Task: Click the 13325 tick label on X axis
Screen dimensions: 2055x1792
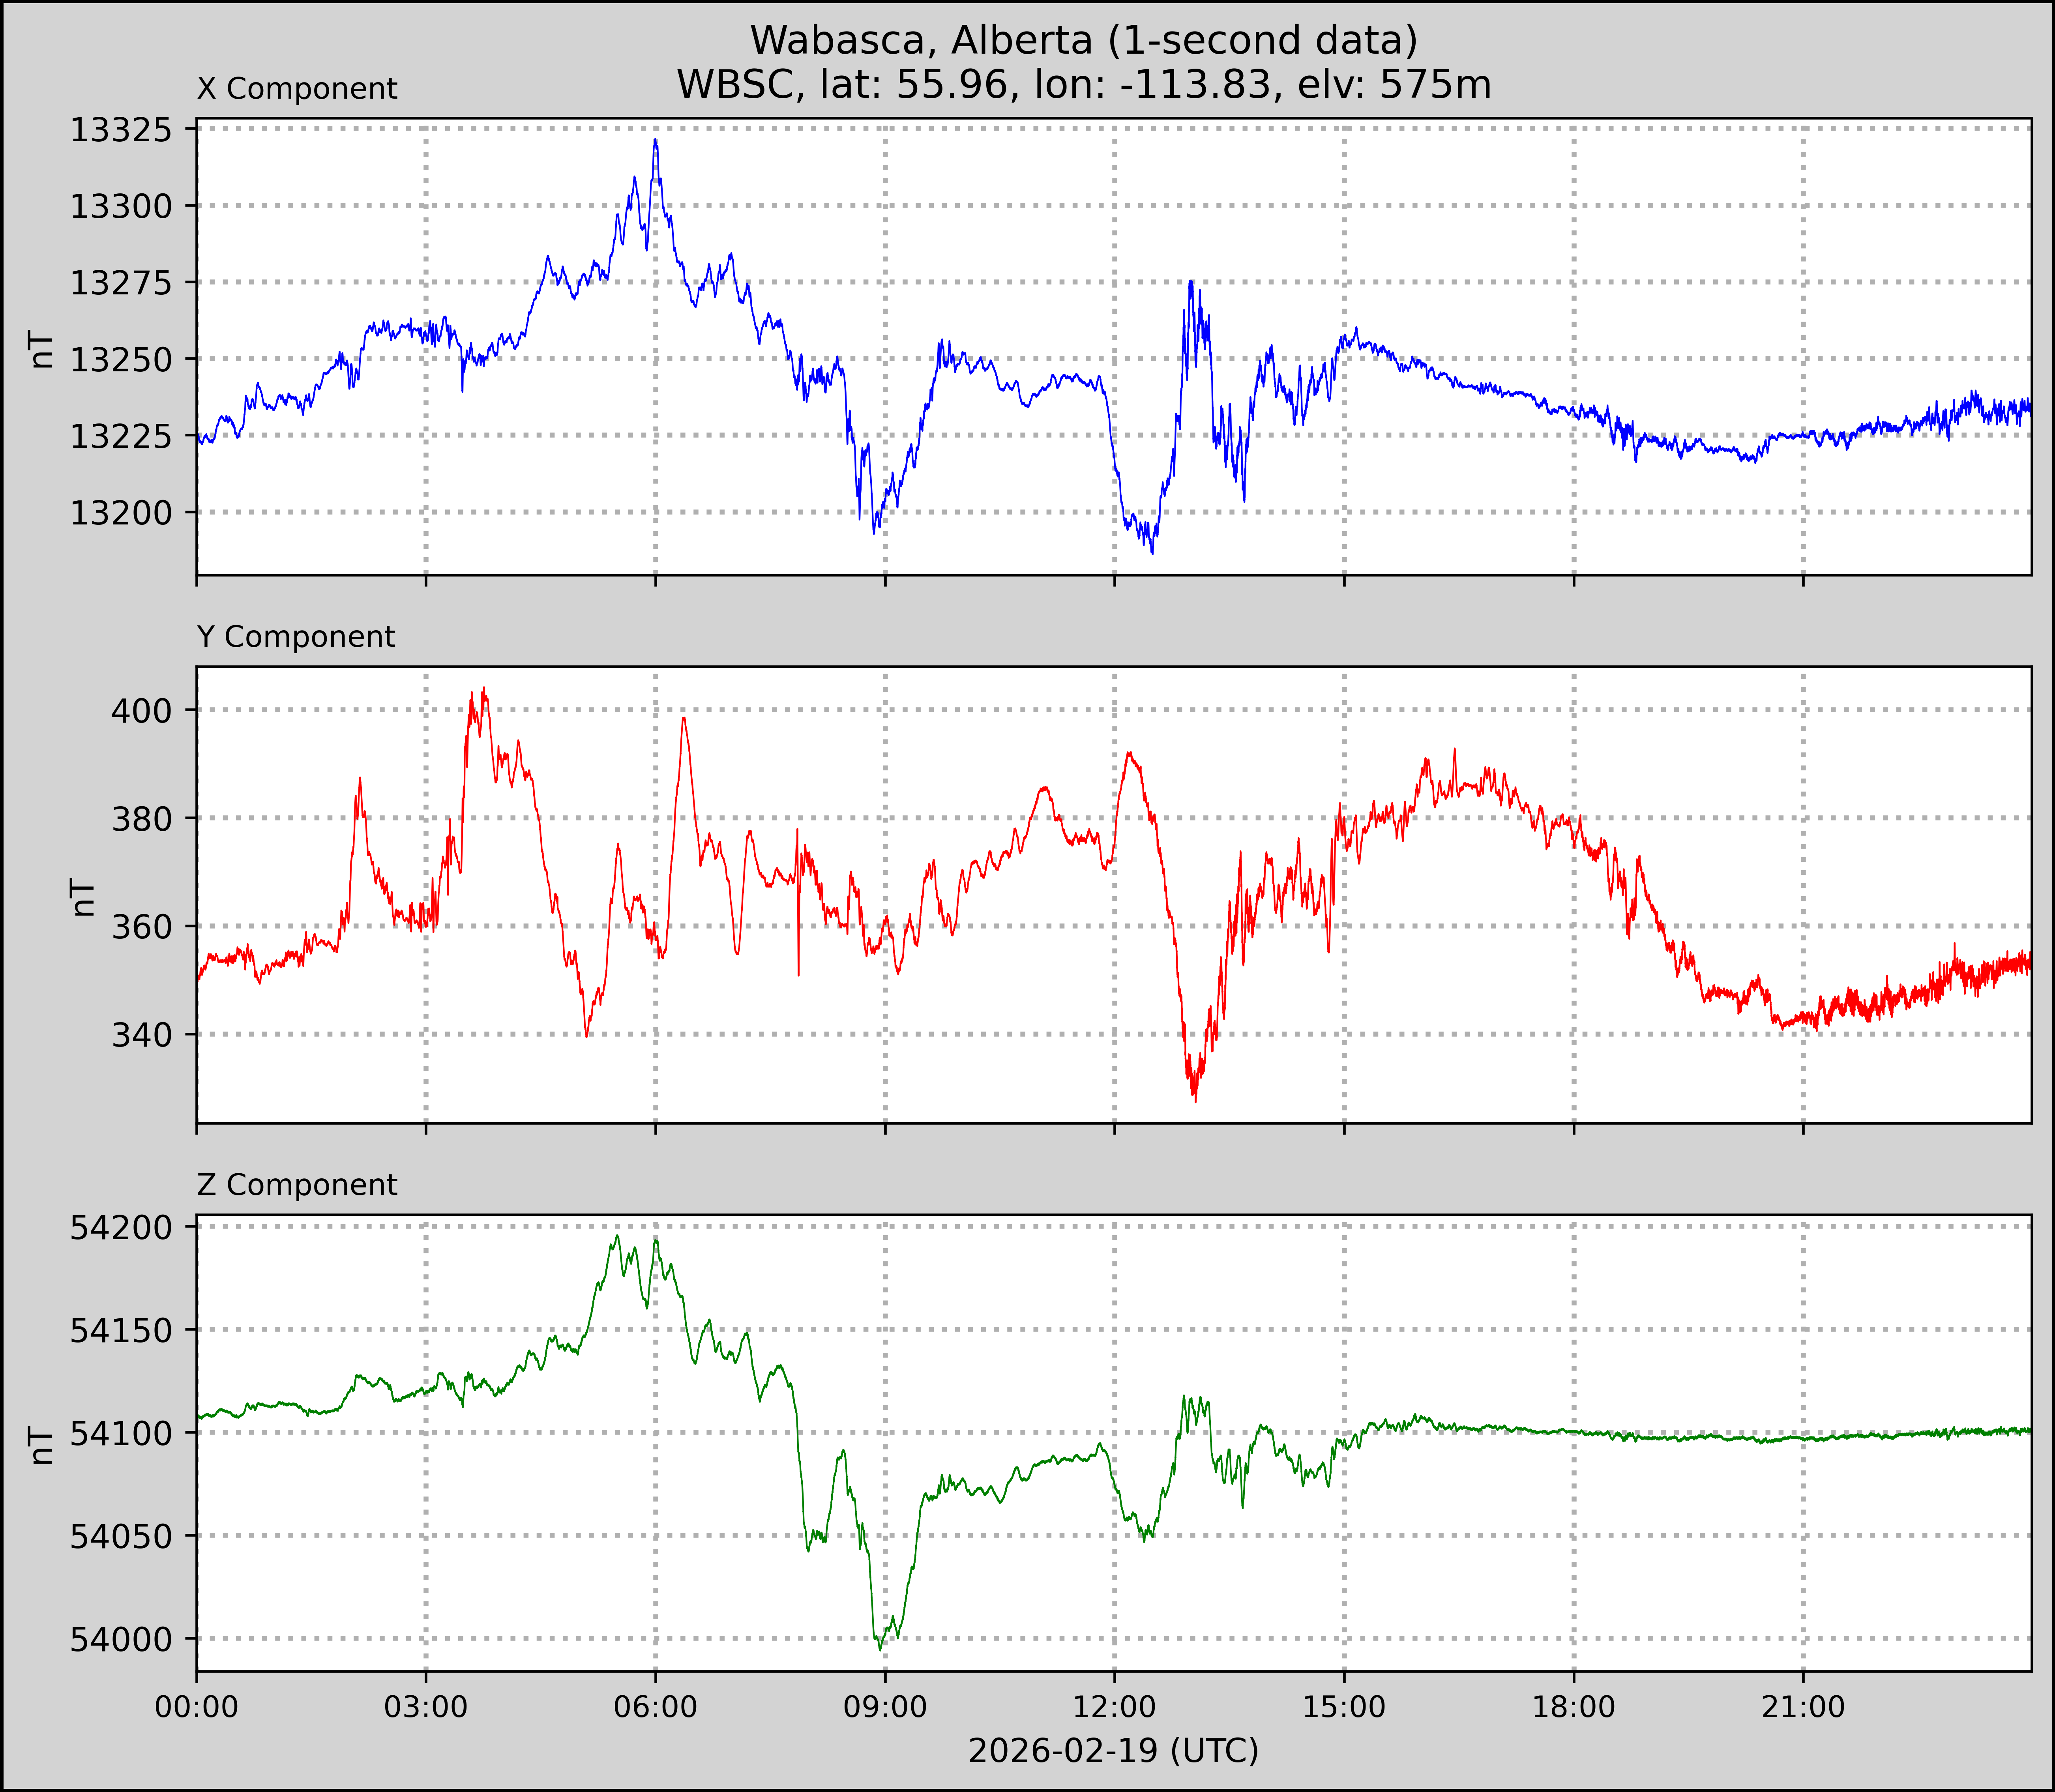Action: pyautogui.click(x=120, y=130)
